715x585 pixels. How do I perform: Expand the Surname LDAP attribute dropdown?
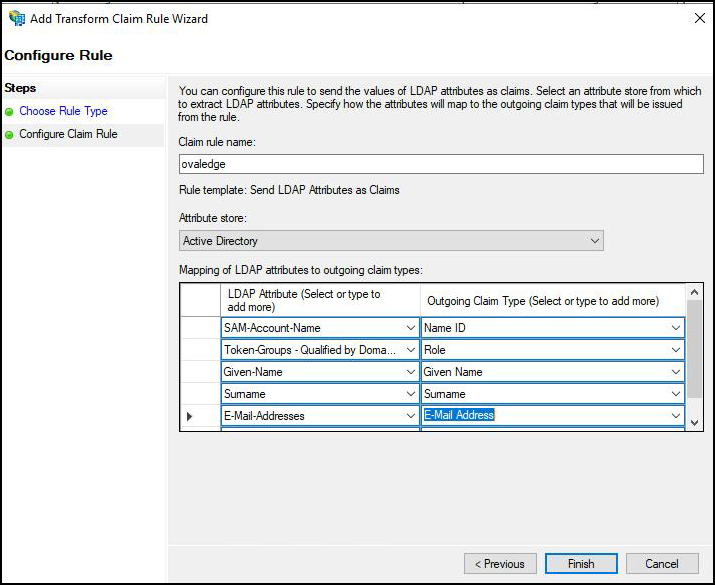coord(411,394)
